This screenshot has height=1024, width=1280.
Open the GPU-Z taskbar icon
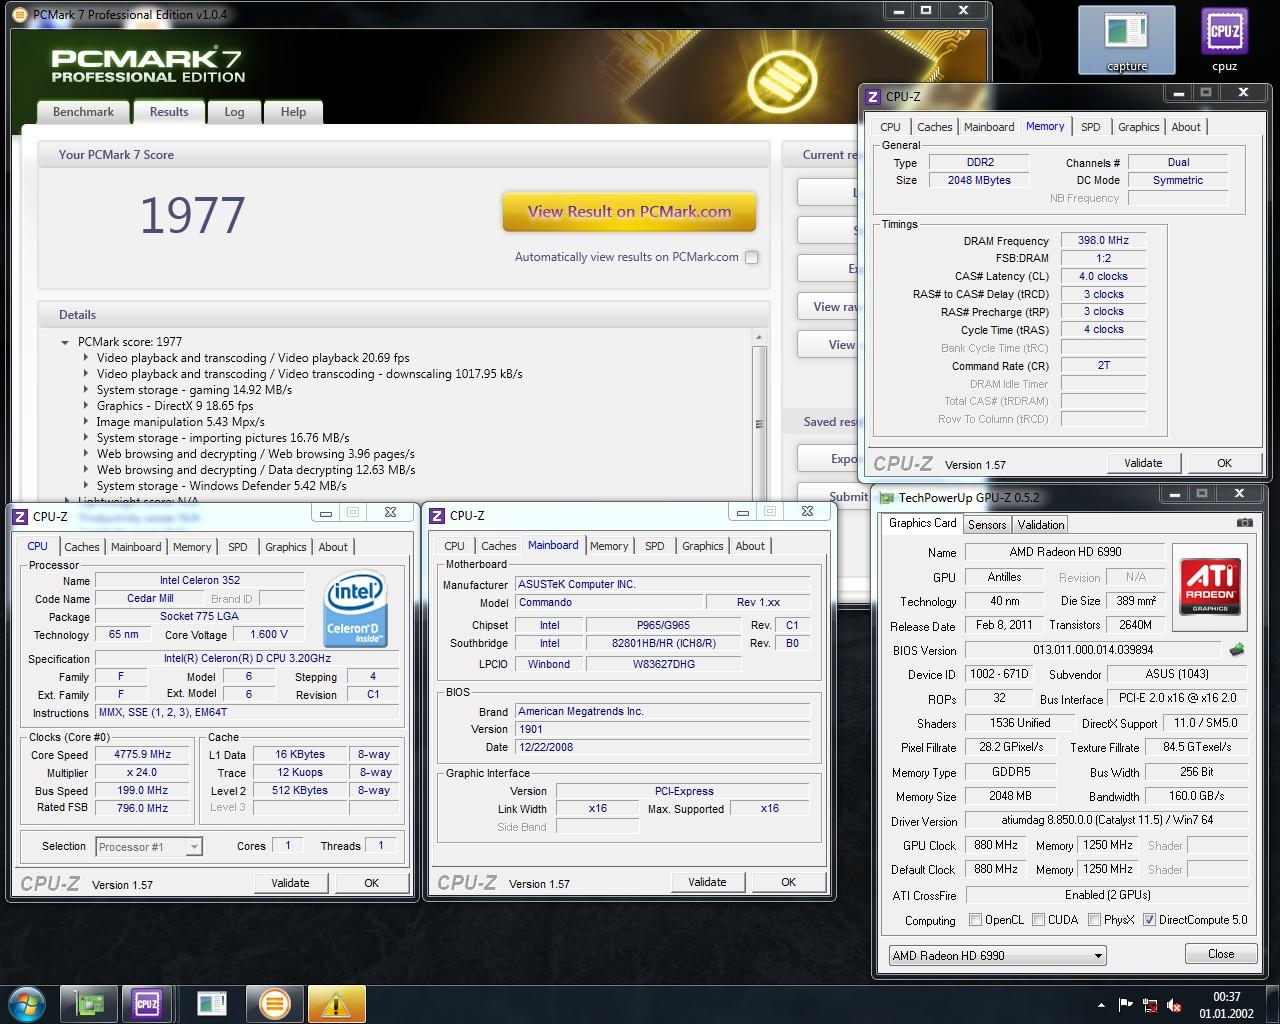click(x=90, y=1004)
